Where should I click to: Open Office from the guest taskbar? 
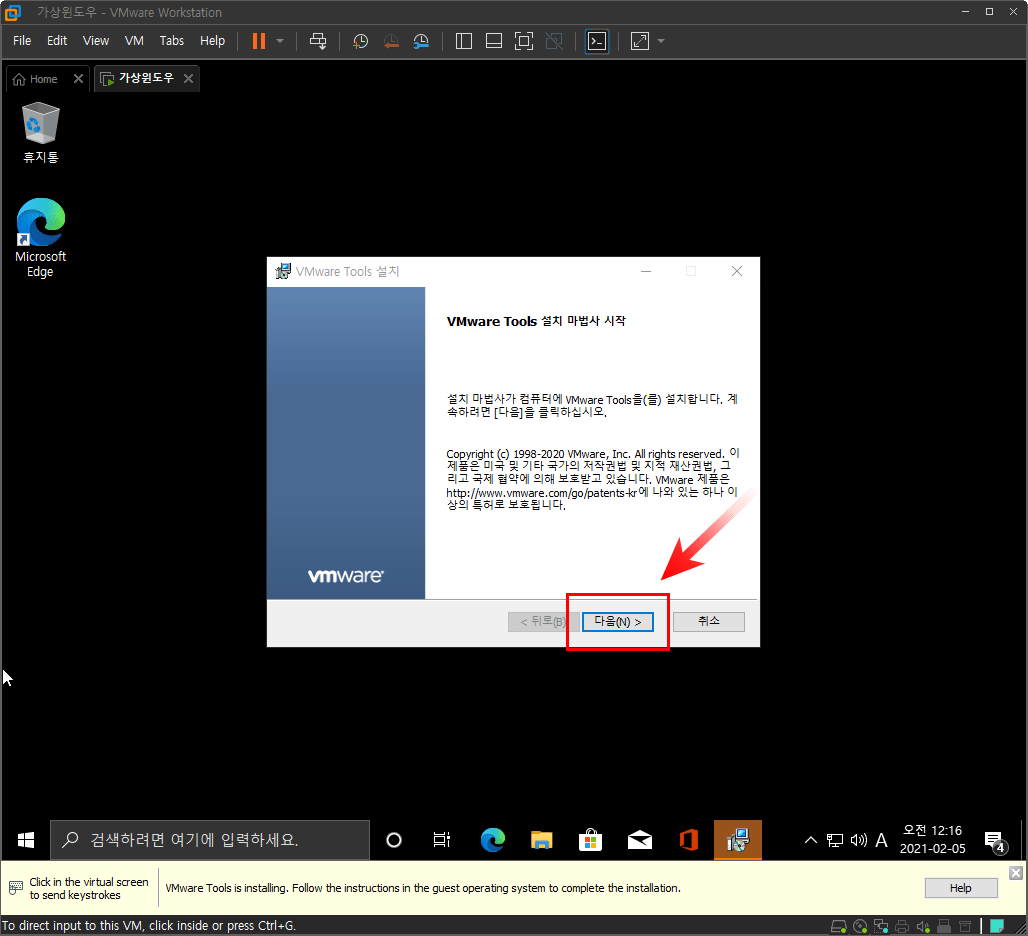click(688, 840)
